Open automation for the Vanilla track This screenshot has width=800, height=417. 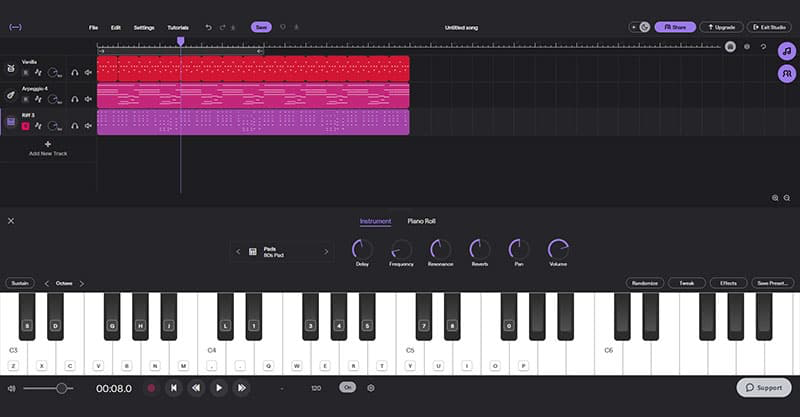38,72
